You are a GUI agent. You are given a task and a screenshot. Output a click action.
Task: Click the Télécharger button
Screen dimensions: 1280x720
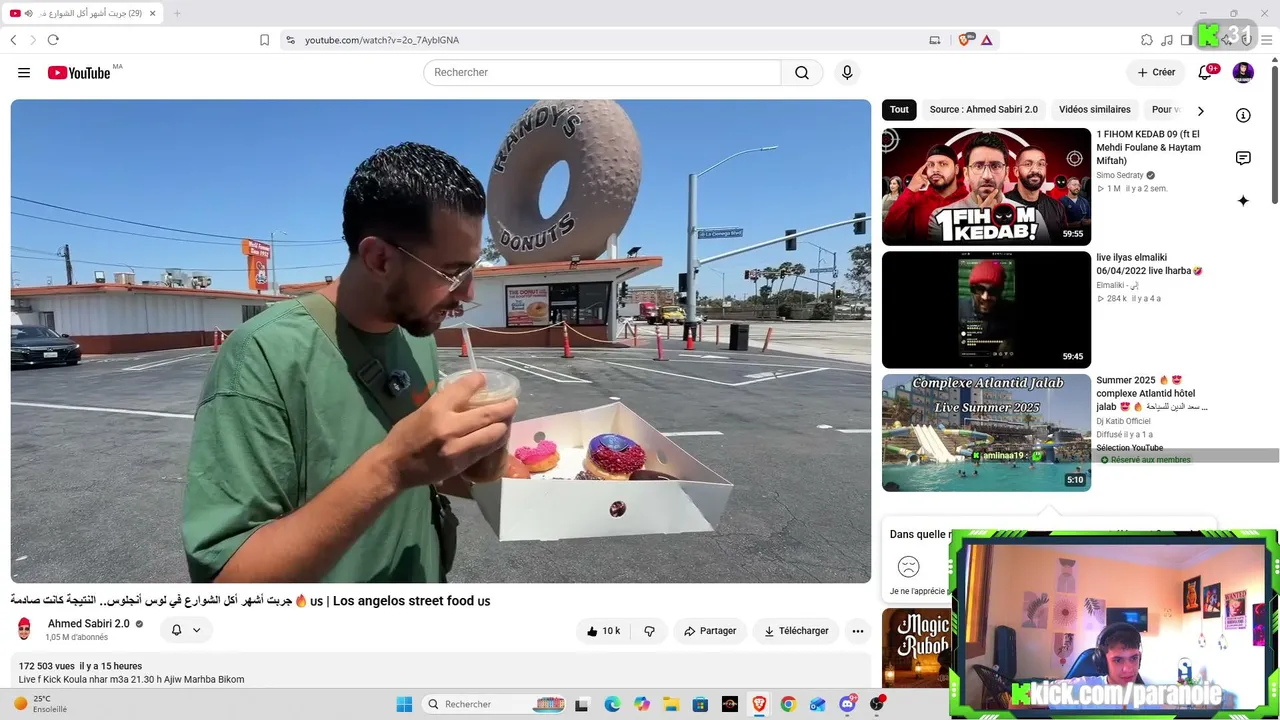click(796, 631)
